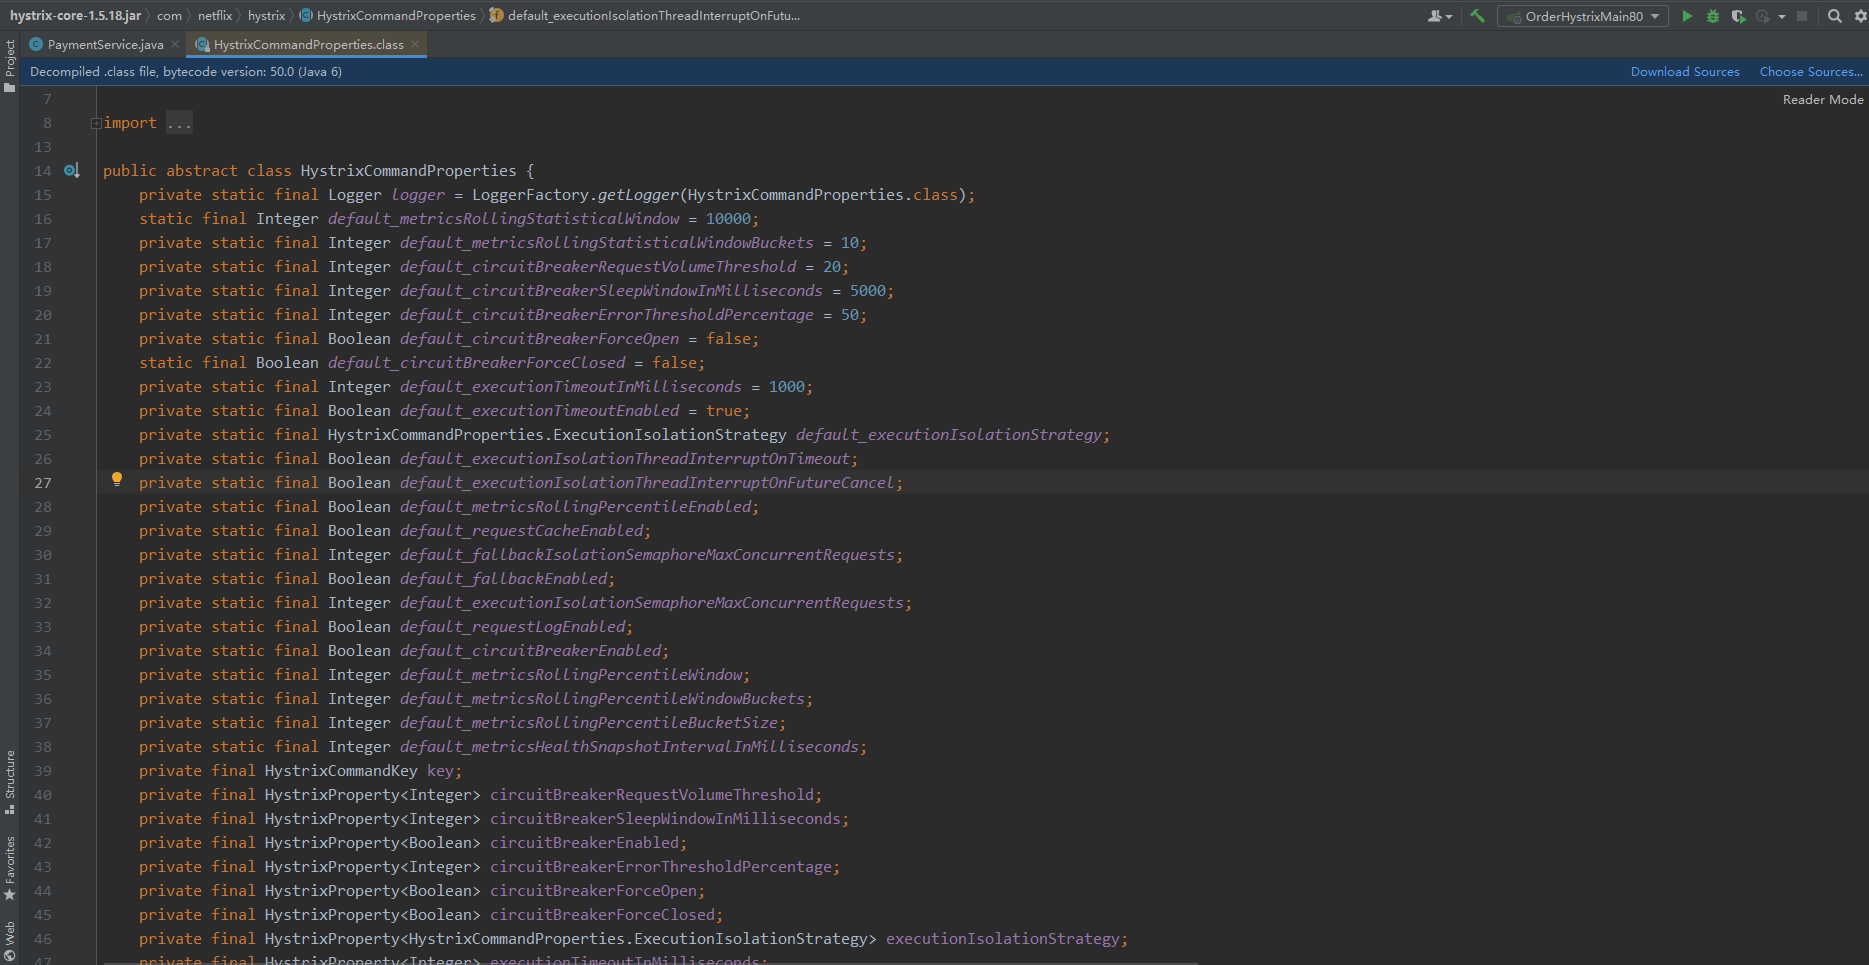Click default_circuitBreakerRequestVolumeThreshold on line 18

click(598, 267)
